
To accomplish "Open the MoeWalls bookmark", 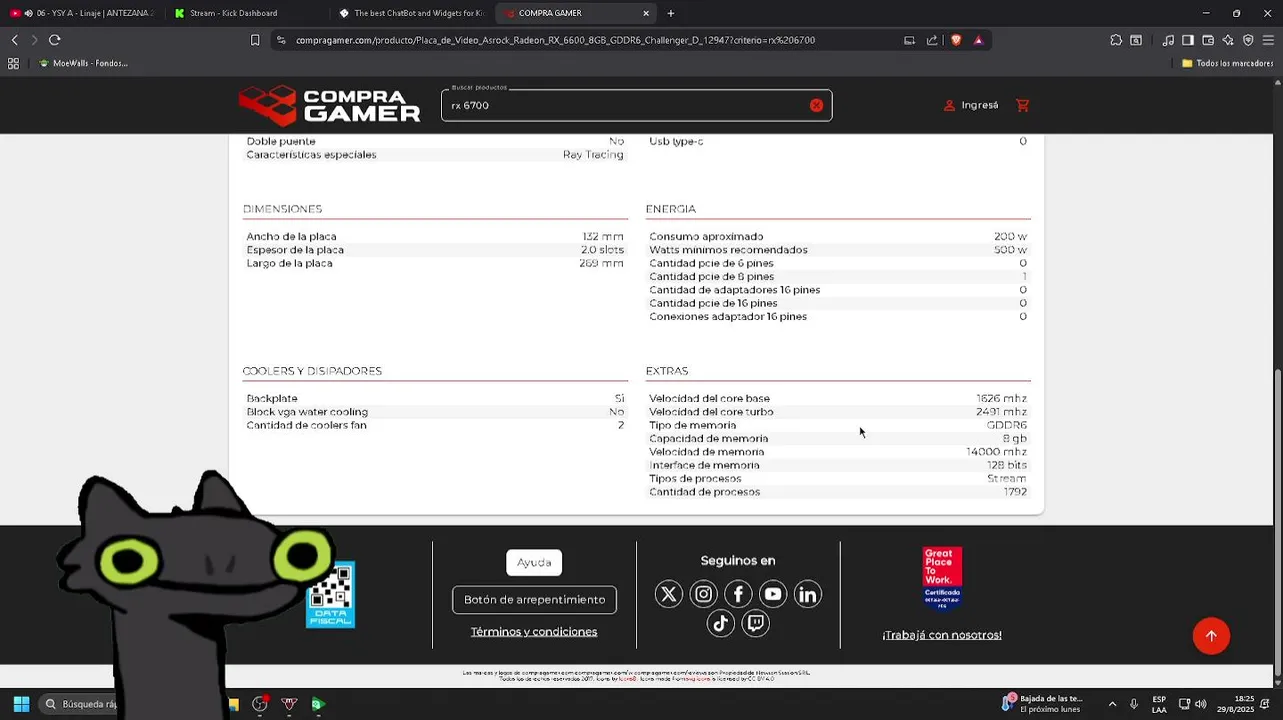I will [x=82, y=63].
